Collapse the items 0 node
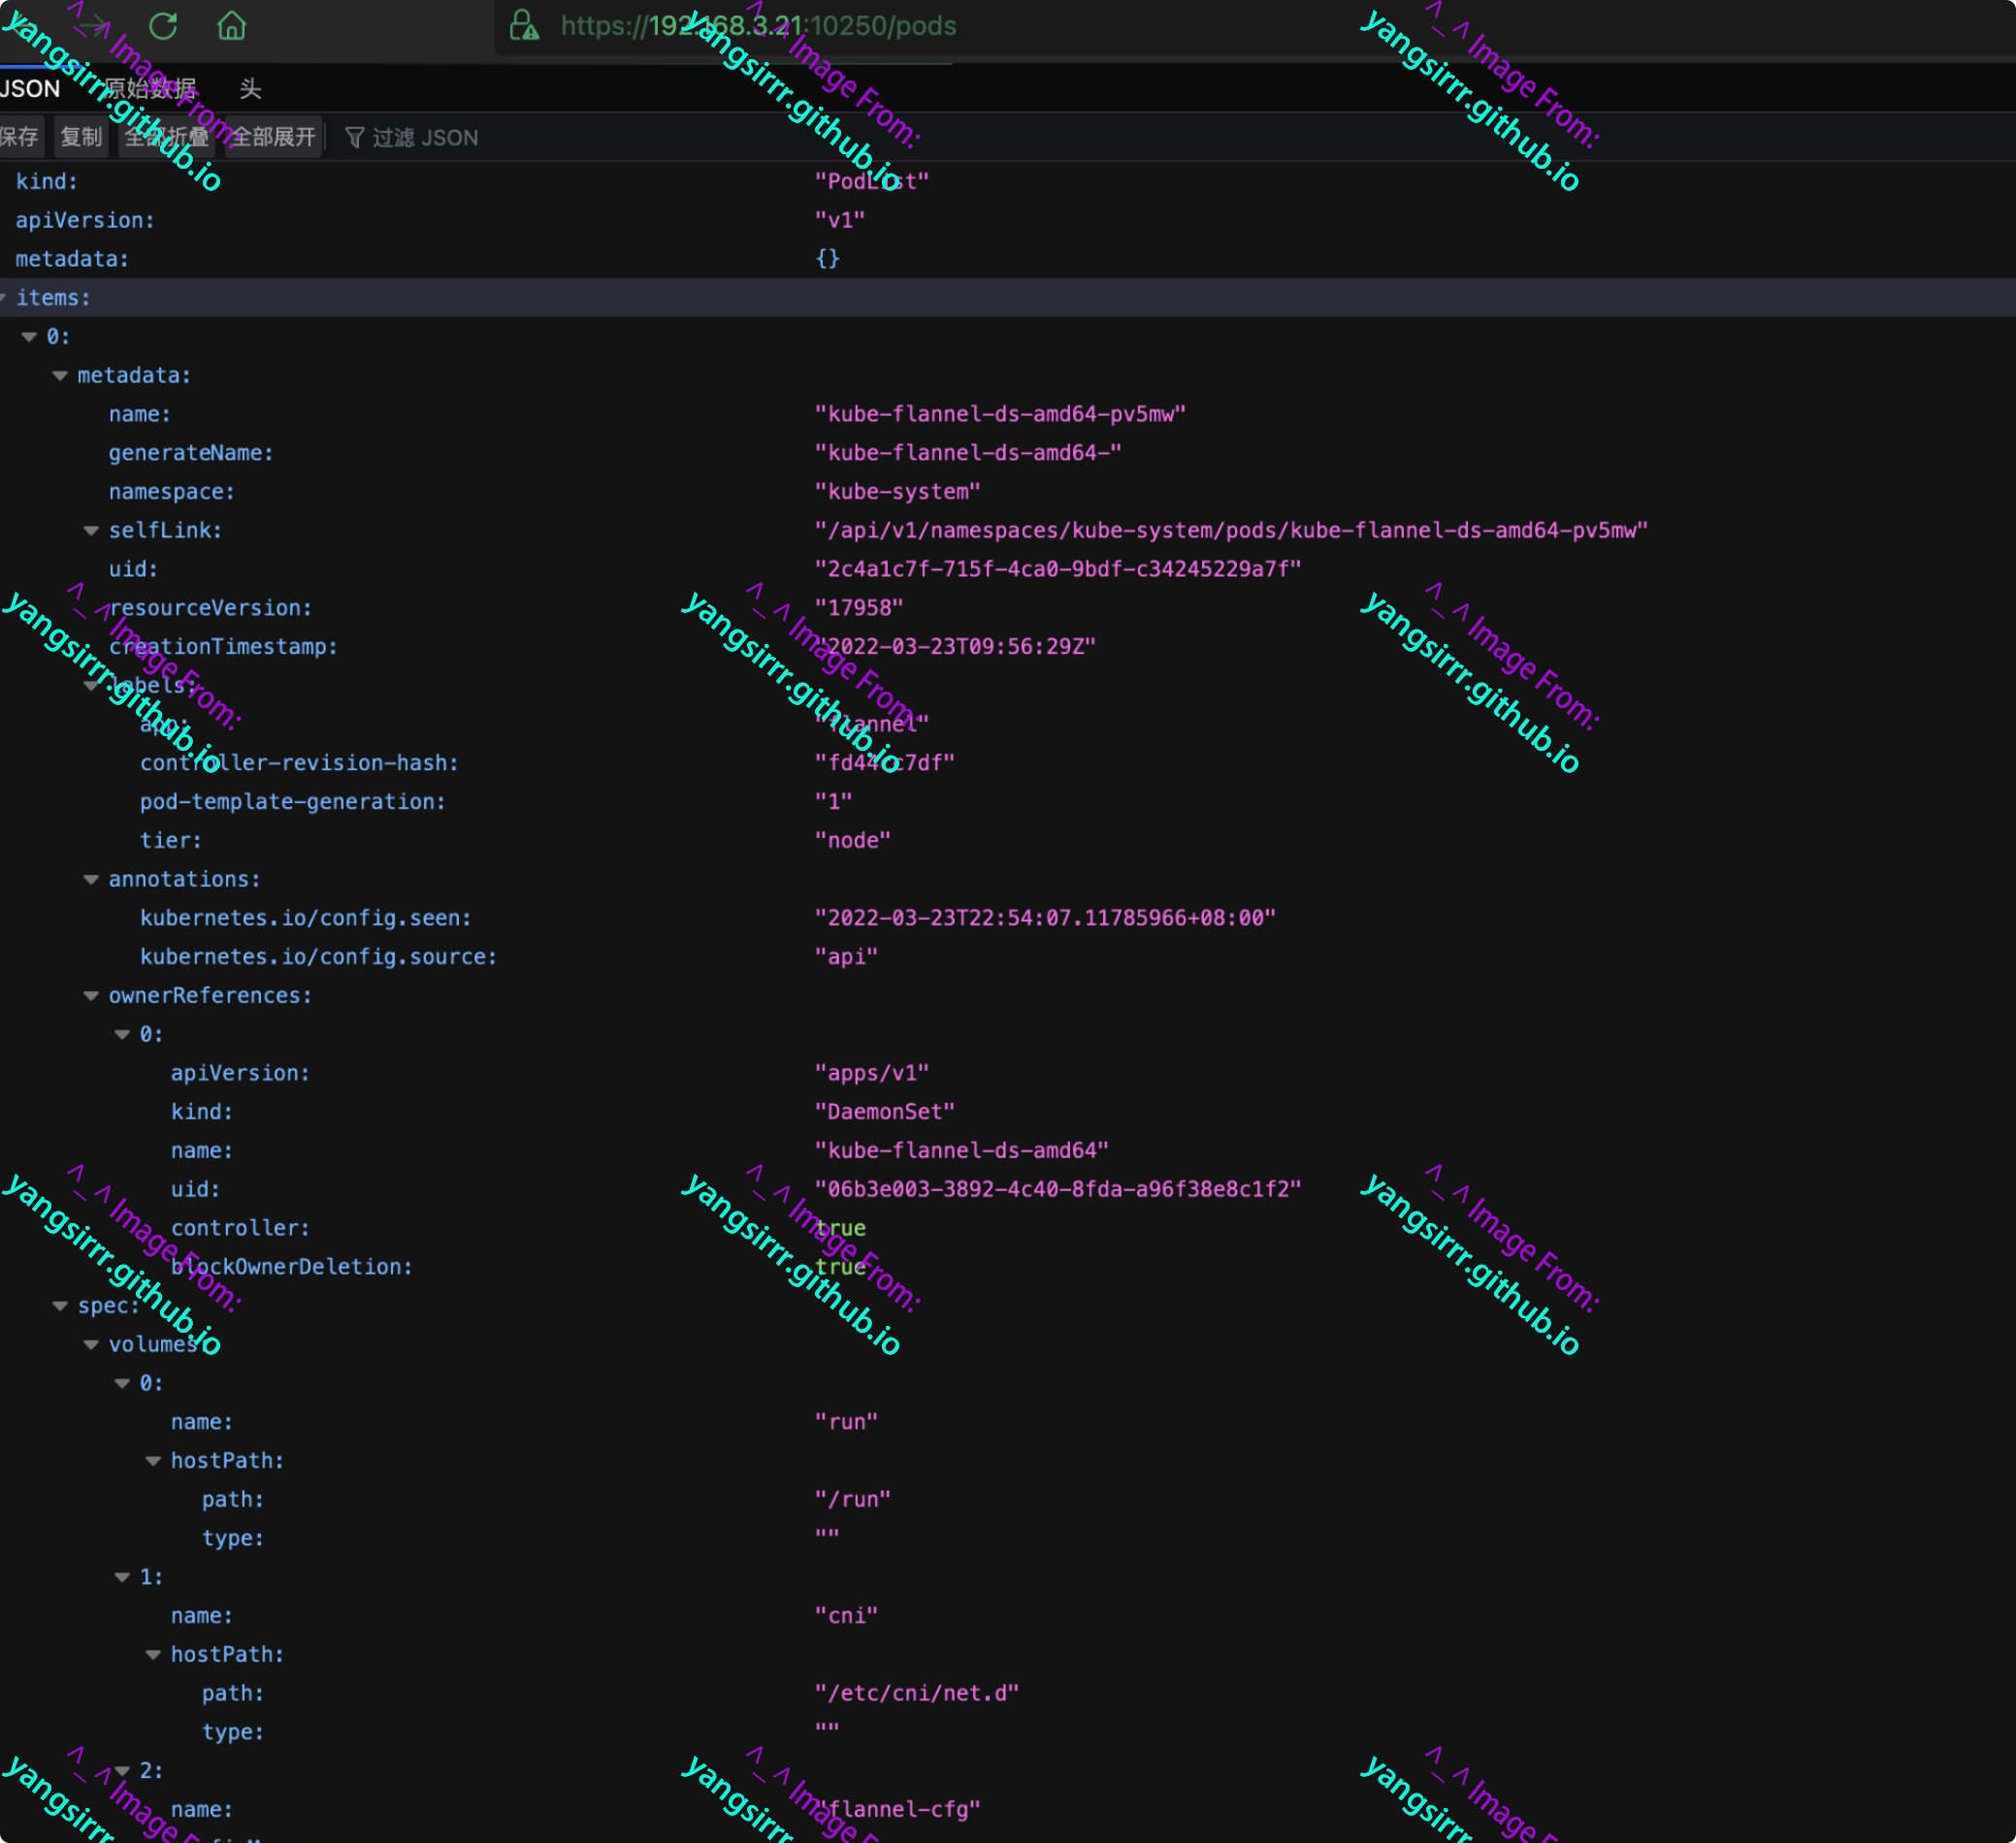The image size is (2016, 1843). tap(29, 337)
